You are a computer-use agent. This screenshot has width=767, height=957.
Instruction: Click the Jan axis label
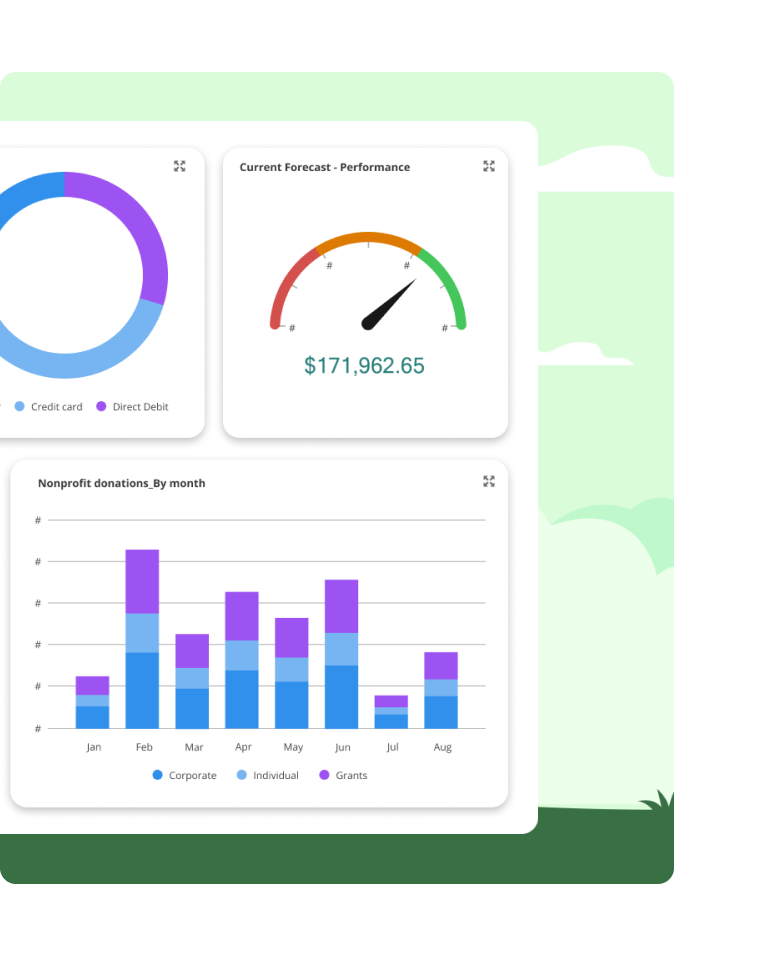(93, 747)
